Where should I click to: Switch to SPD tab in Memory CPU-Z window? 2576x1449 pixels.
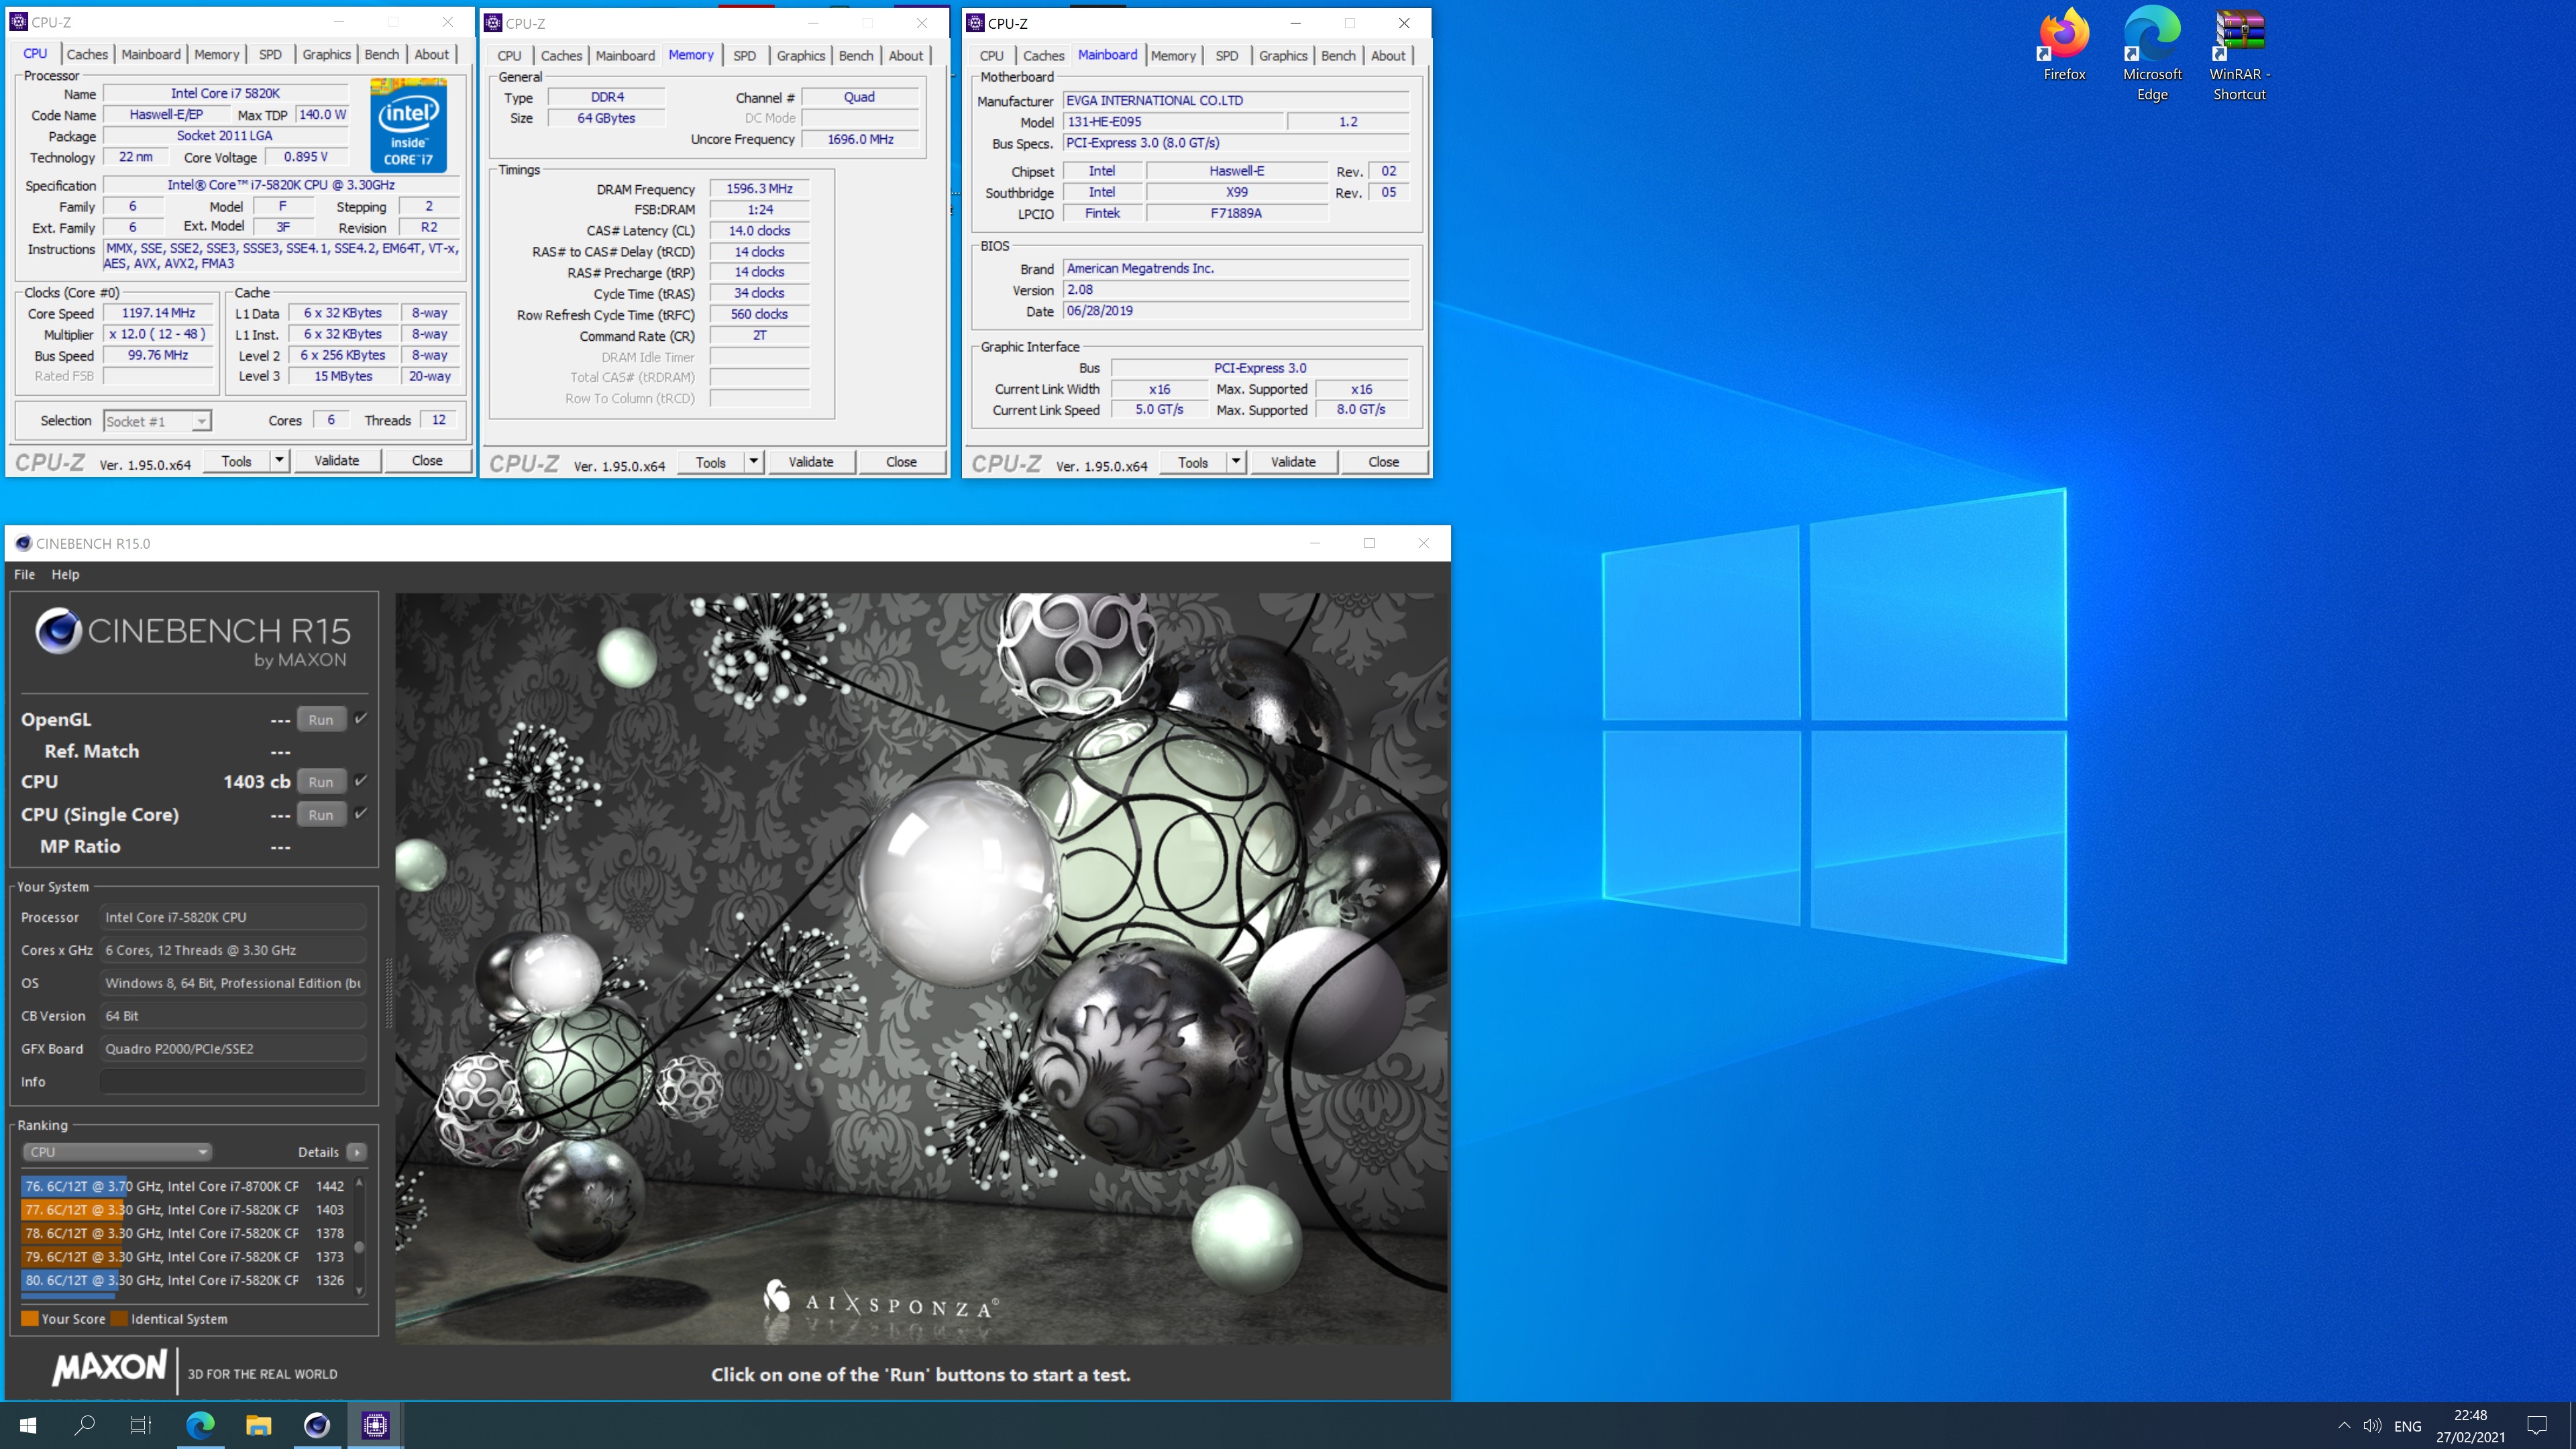744,55
